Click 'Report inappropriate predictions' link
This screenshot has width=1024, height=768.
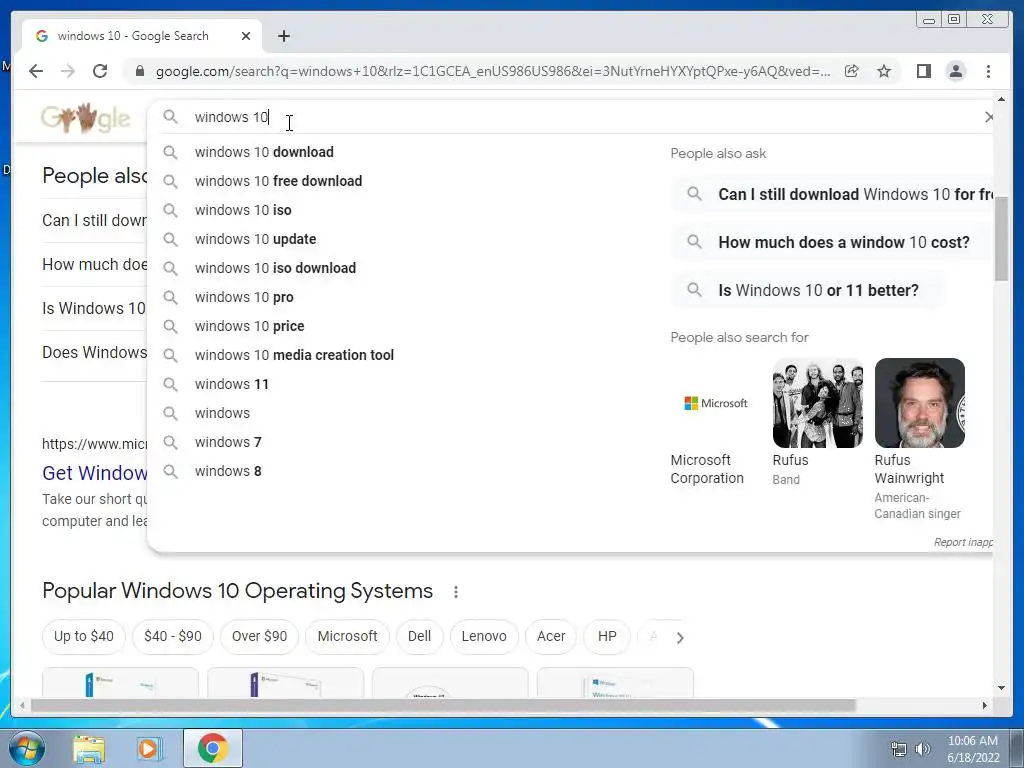click(x=963, y=542)
